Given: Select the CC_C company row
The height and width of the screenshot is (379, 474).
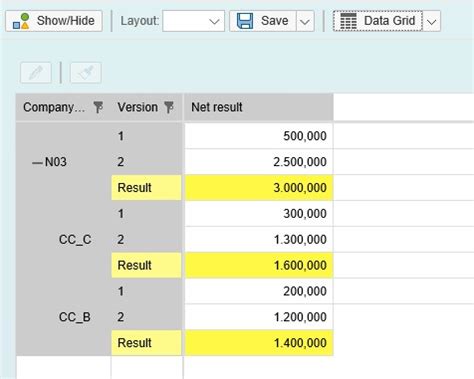Looking at the screenshot, I should [75, 239].
